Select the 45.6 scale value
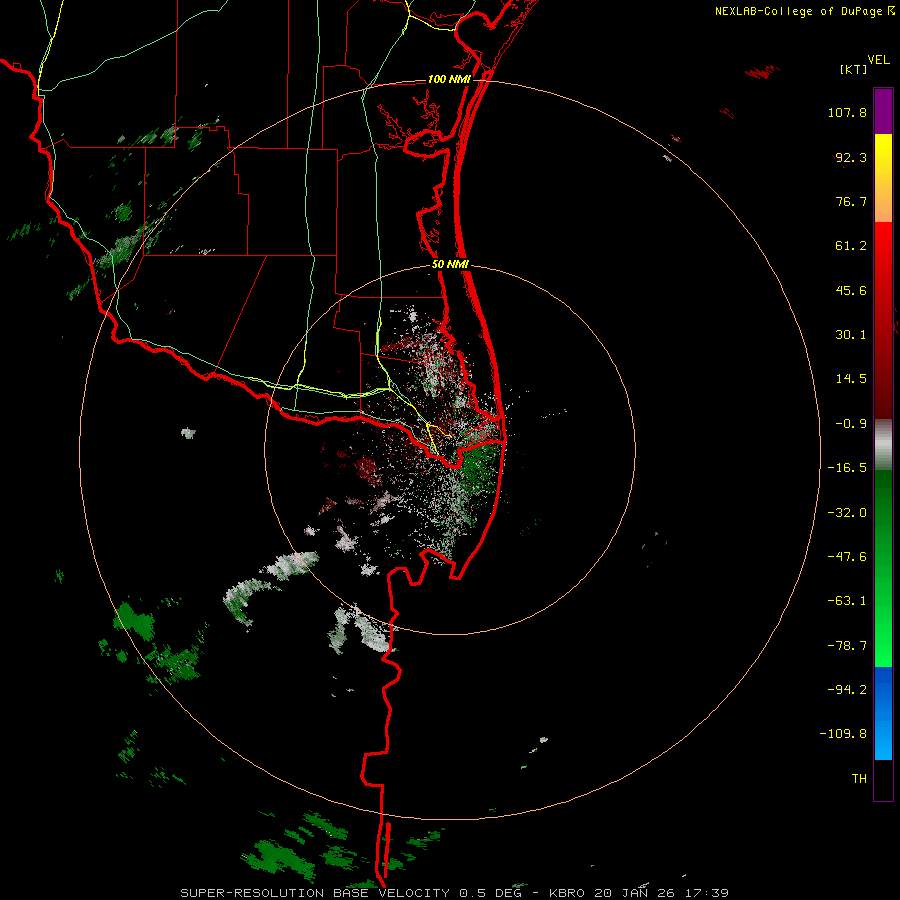 point(851,290)
